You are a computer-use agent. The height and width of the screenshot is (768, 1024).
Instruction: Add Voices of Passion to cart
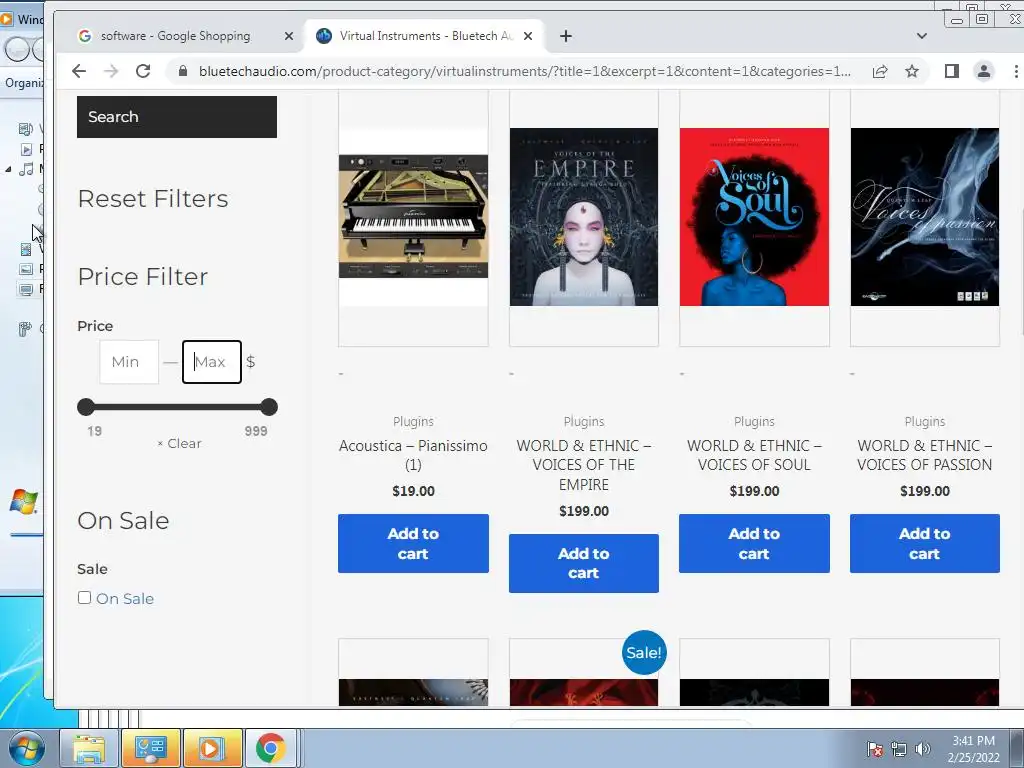(x=925, y=543)
